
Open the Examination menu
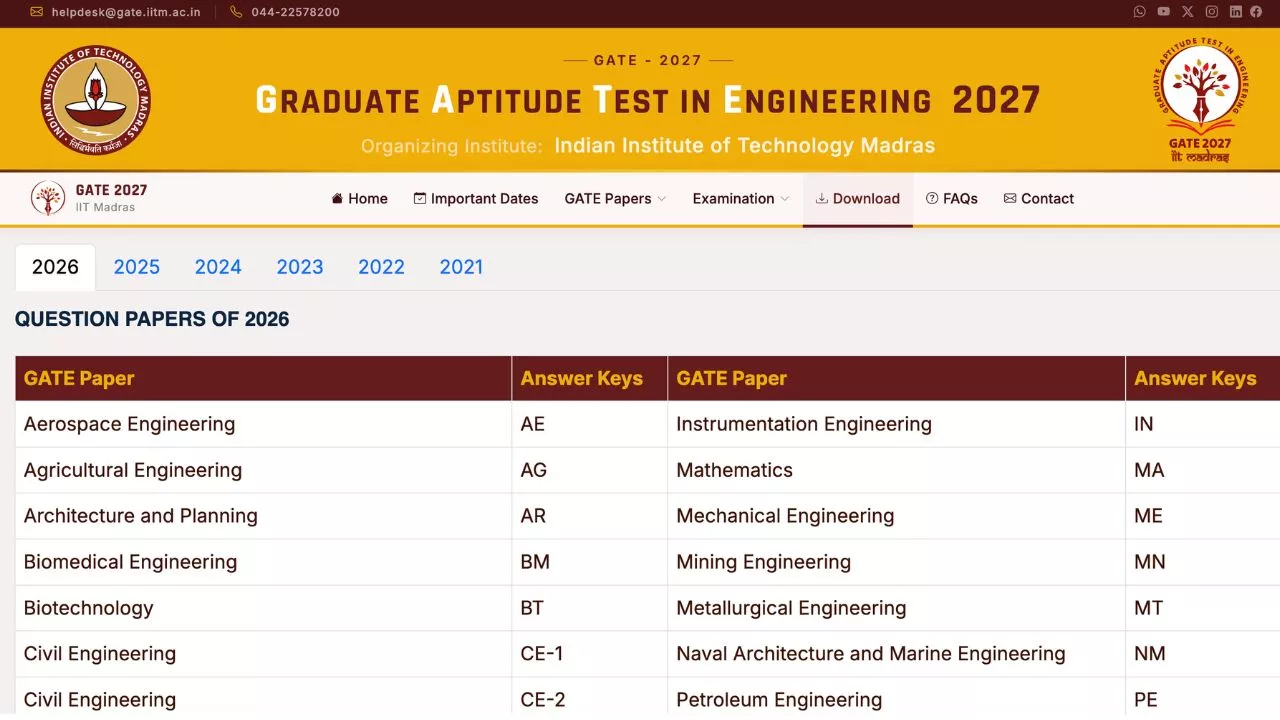[741, 198]
